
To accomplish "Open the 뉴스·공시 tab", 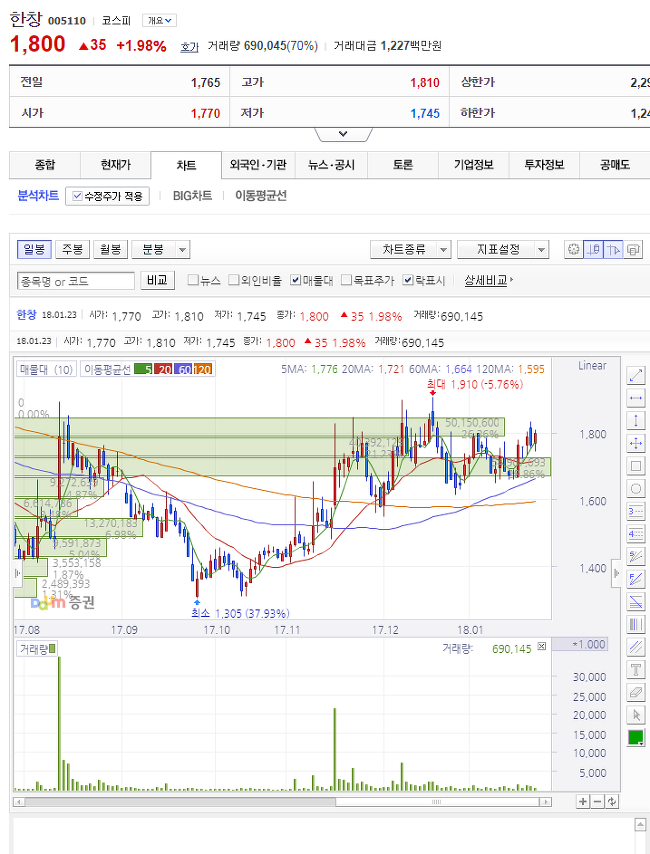I will (x=331, y=165).
